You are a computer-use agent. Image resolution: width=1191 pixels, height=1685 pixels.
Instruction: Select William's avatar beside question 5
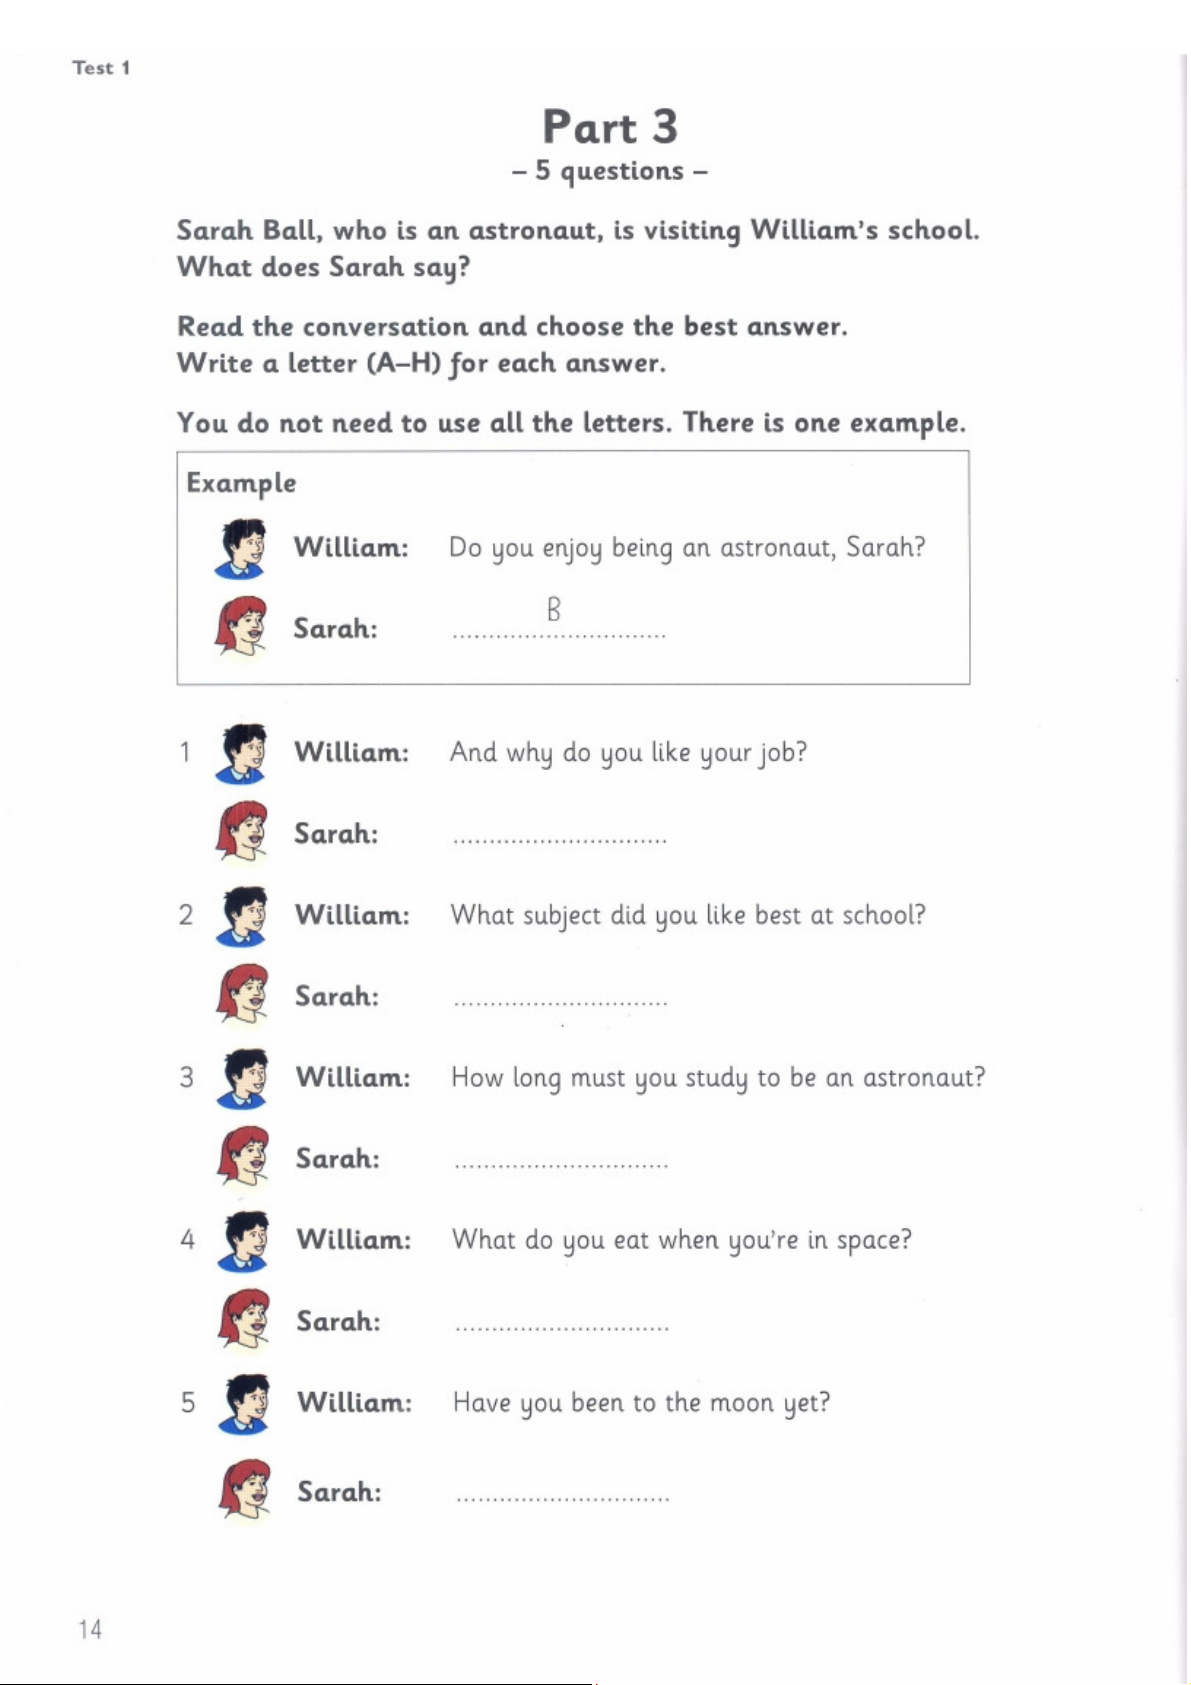245,1403
